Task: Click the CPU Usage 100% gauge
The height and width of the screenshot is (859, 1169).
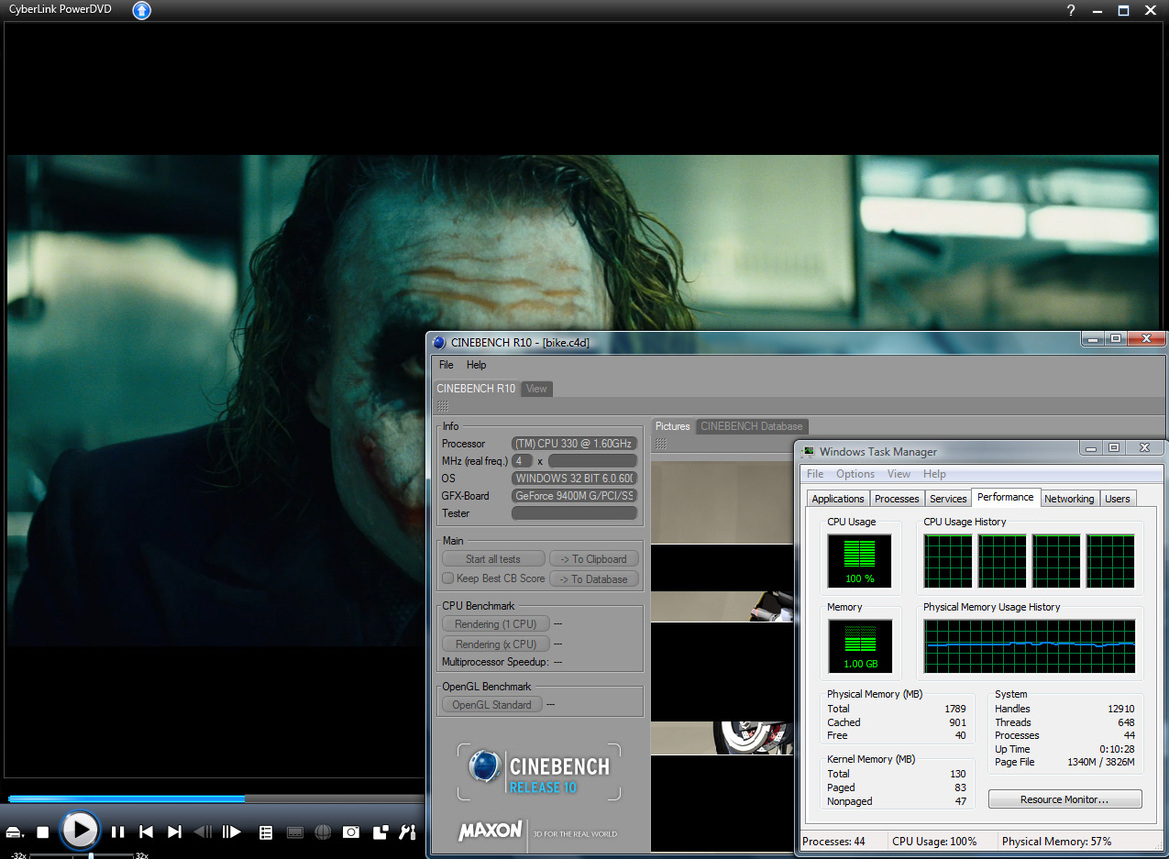Action: click(x=860, y=561)
